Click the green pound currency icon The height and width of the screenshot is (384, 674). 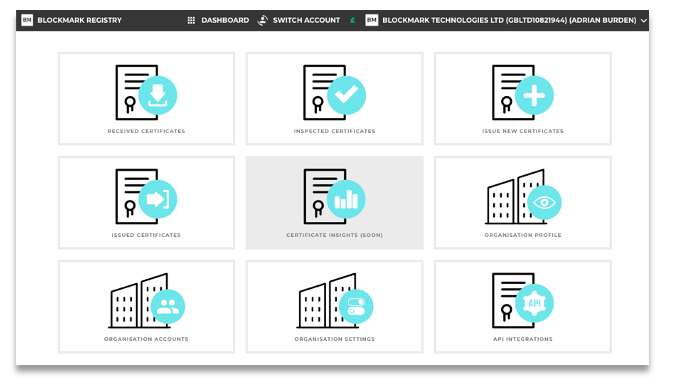tap(352, 20)
